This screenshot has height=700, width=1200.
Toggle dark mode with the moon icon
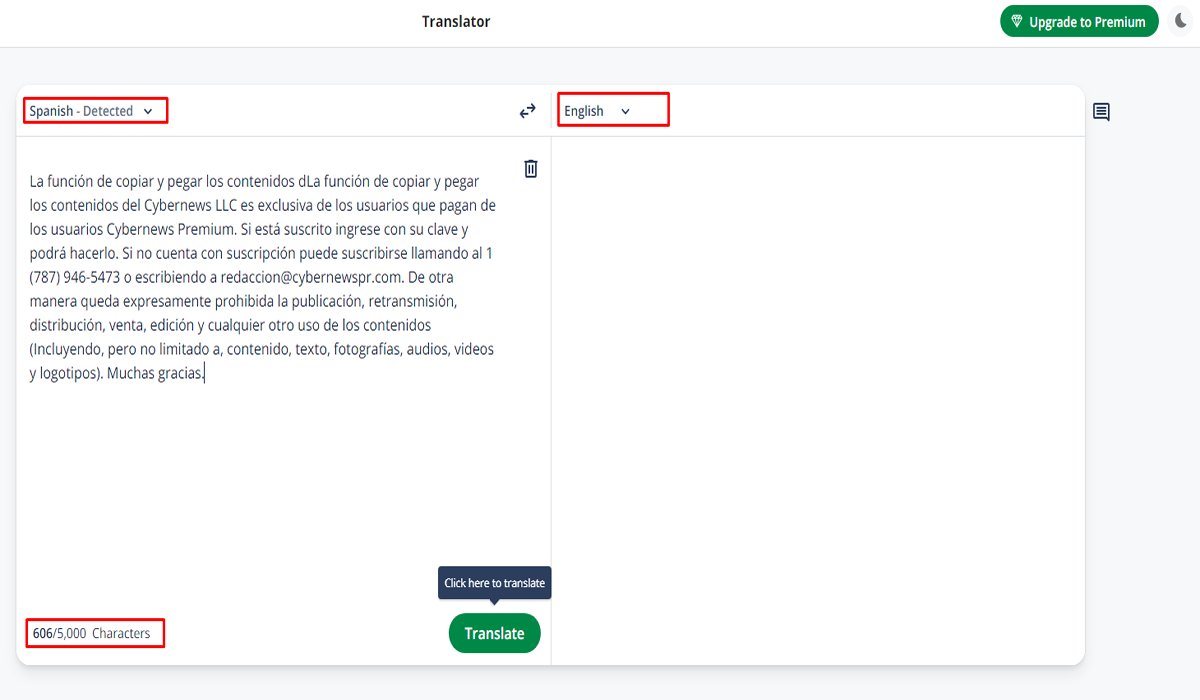tap(1179, 21)
